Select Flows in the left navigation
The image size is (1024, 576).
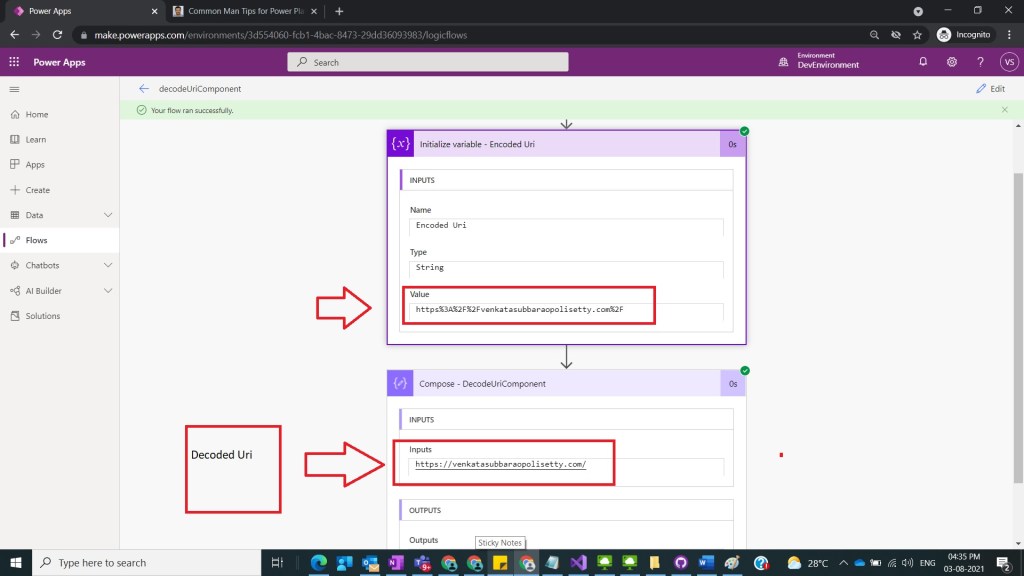coord(36,240)
